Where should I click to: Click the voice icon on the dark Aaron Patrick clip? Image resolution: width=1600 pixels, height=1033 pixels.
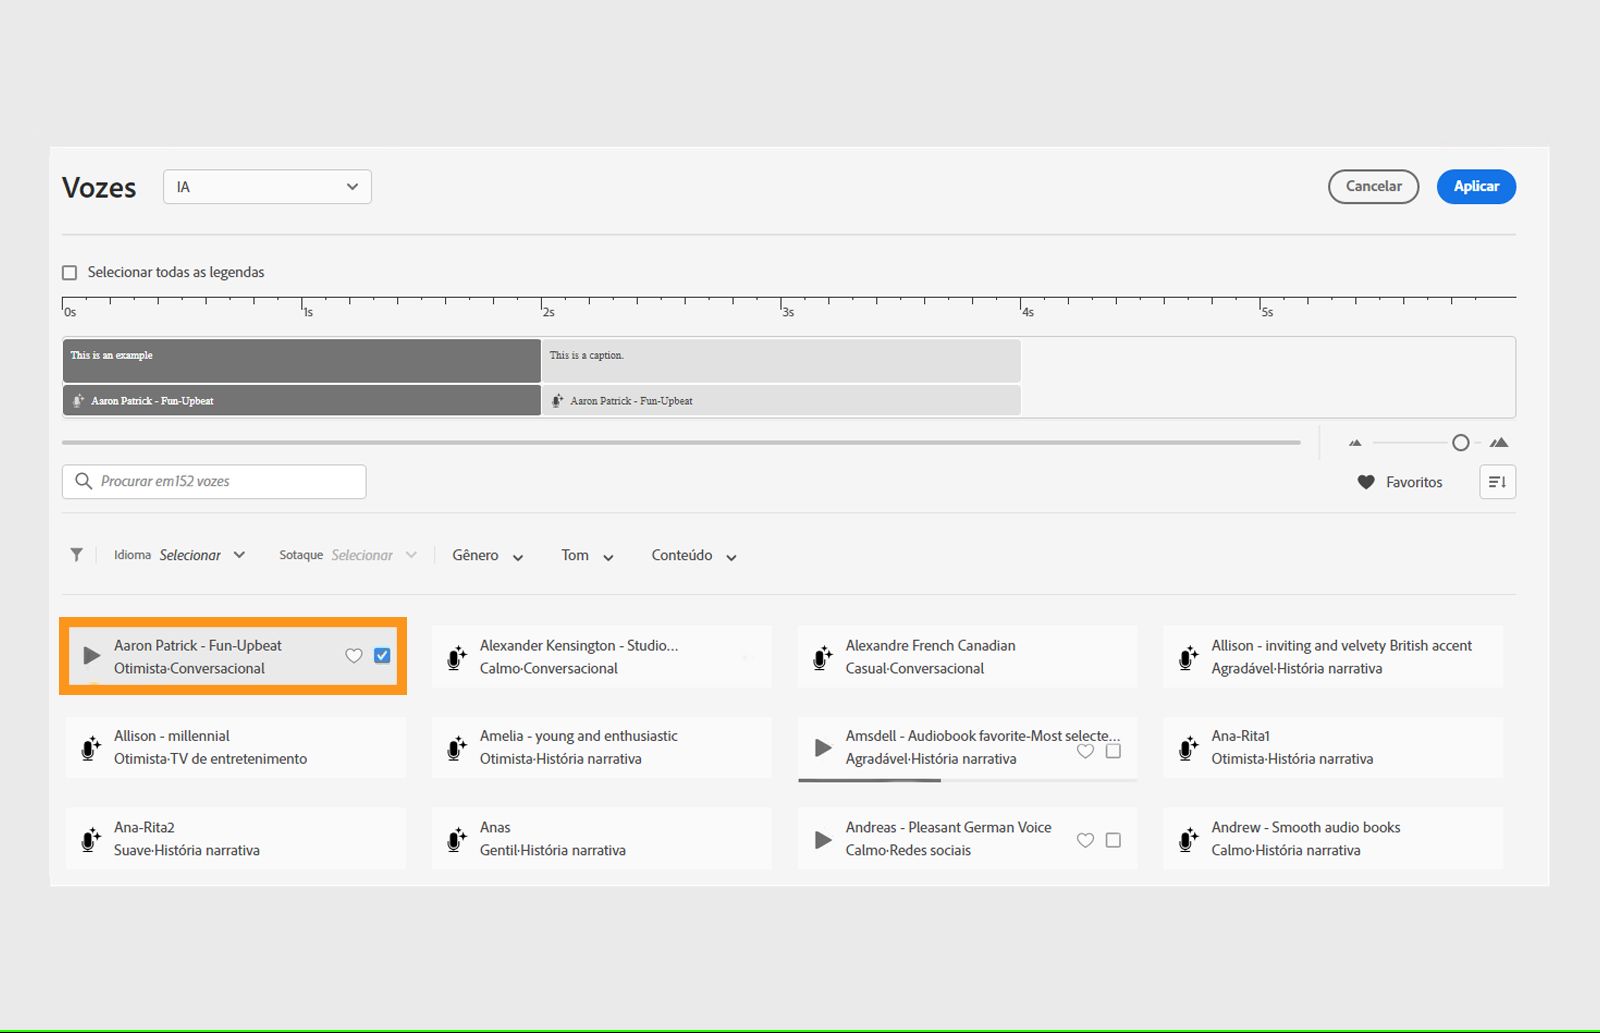79,401
